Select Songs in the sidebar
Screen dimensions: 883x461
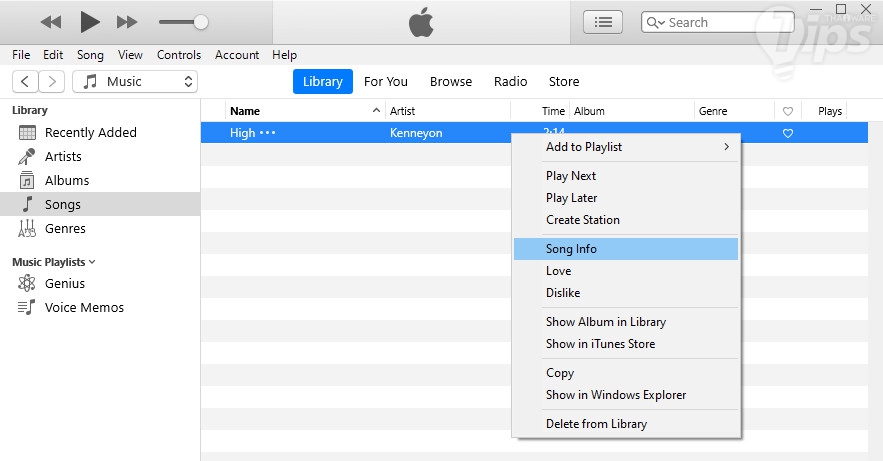coord(100,204)
